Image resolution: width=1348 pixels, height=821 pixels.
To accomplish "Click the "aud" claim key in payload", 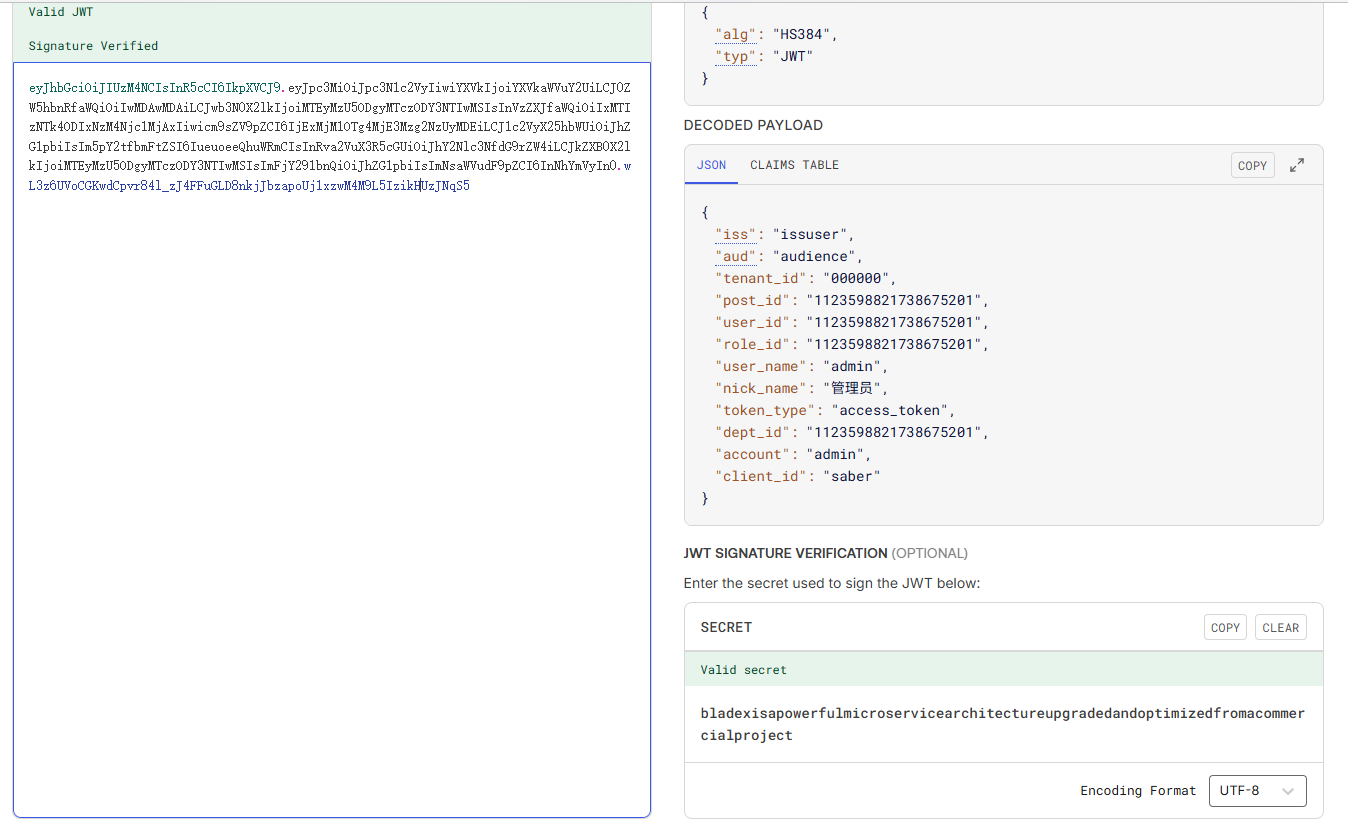I will 735,257.
